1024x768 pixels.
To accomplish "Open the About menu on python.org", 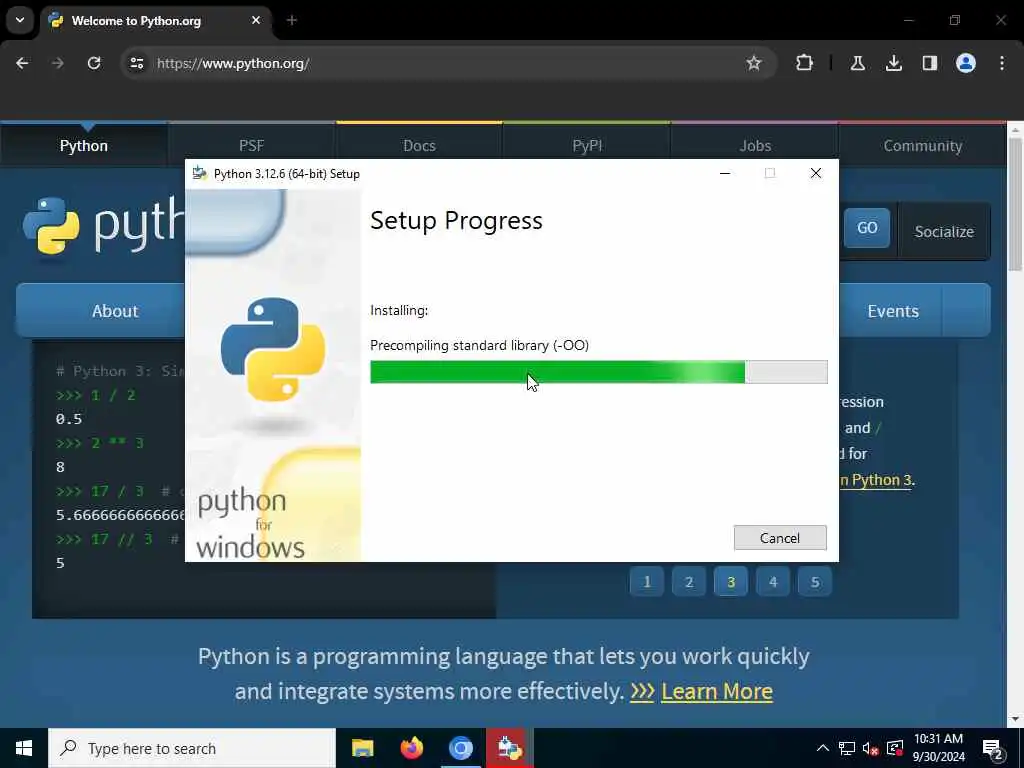I will pyautogui.click(x=115, y=311).
